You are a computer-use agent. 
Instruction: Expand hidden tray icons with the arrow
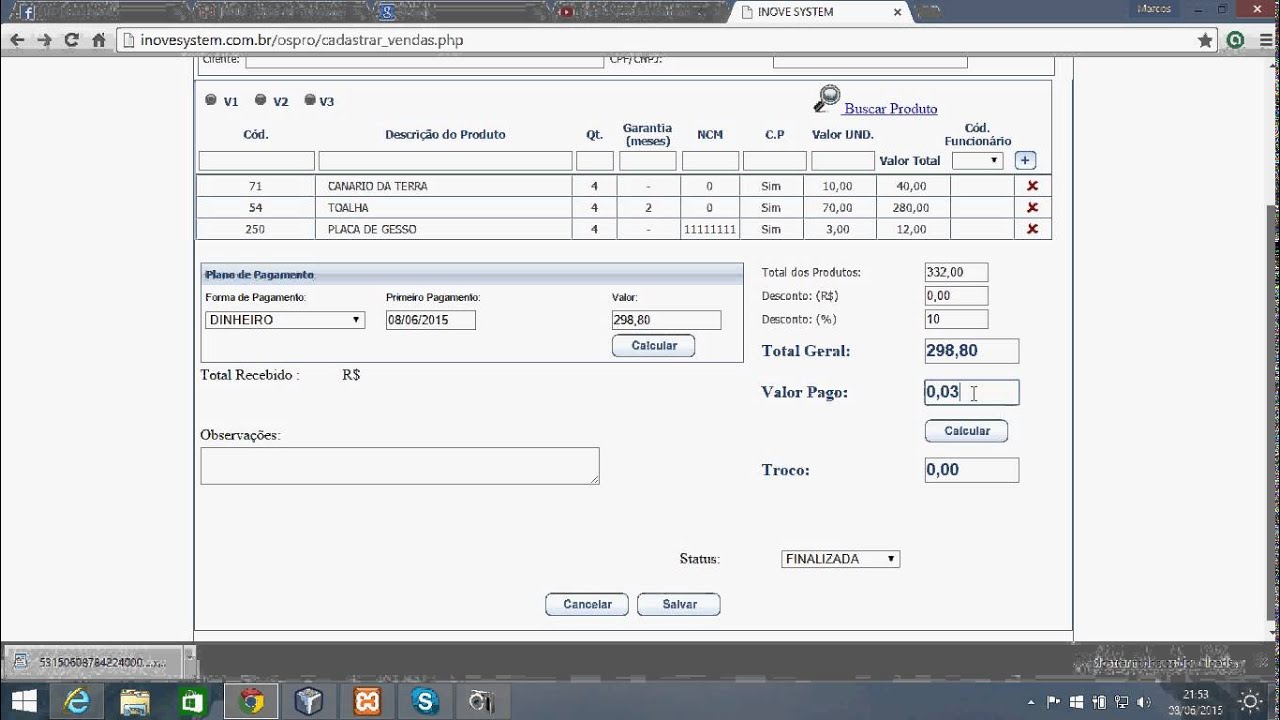coord(1030,702)
